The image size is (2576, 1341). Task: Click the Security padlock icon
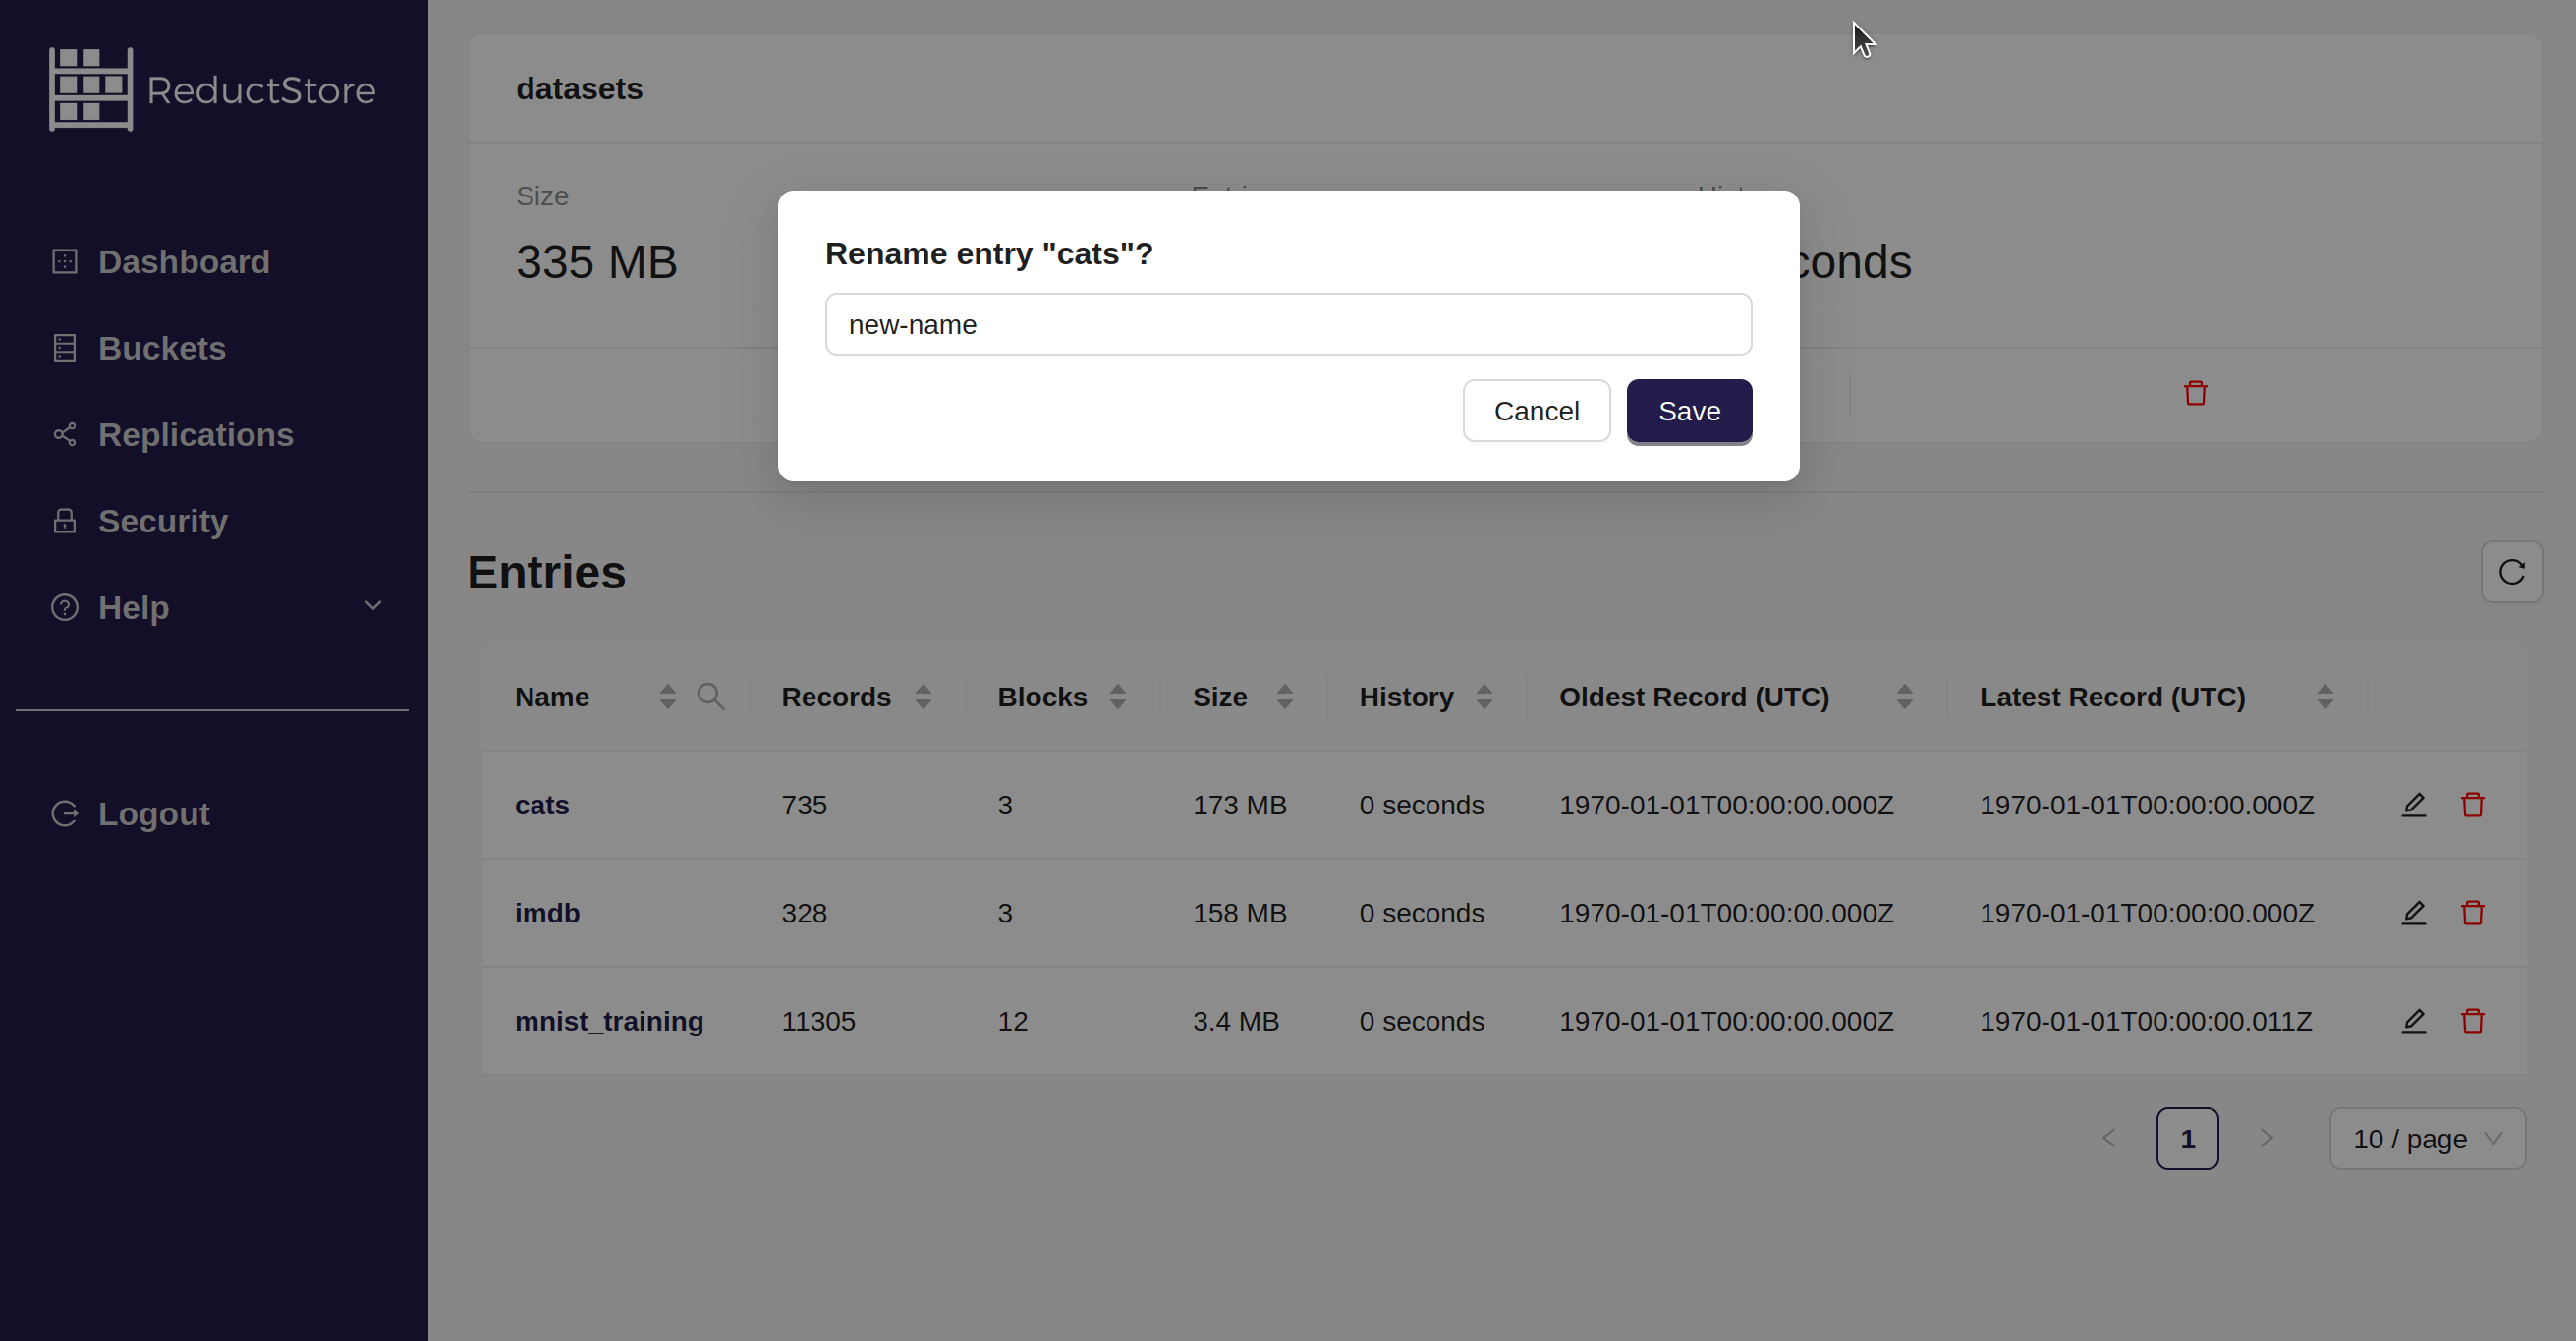click(x=65, y=520)
